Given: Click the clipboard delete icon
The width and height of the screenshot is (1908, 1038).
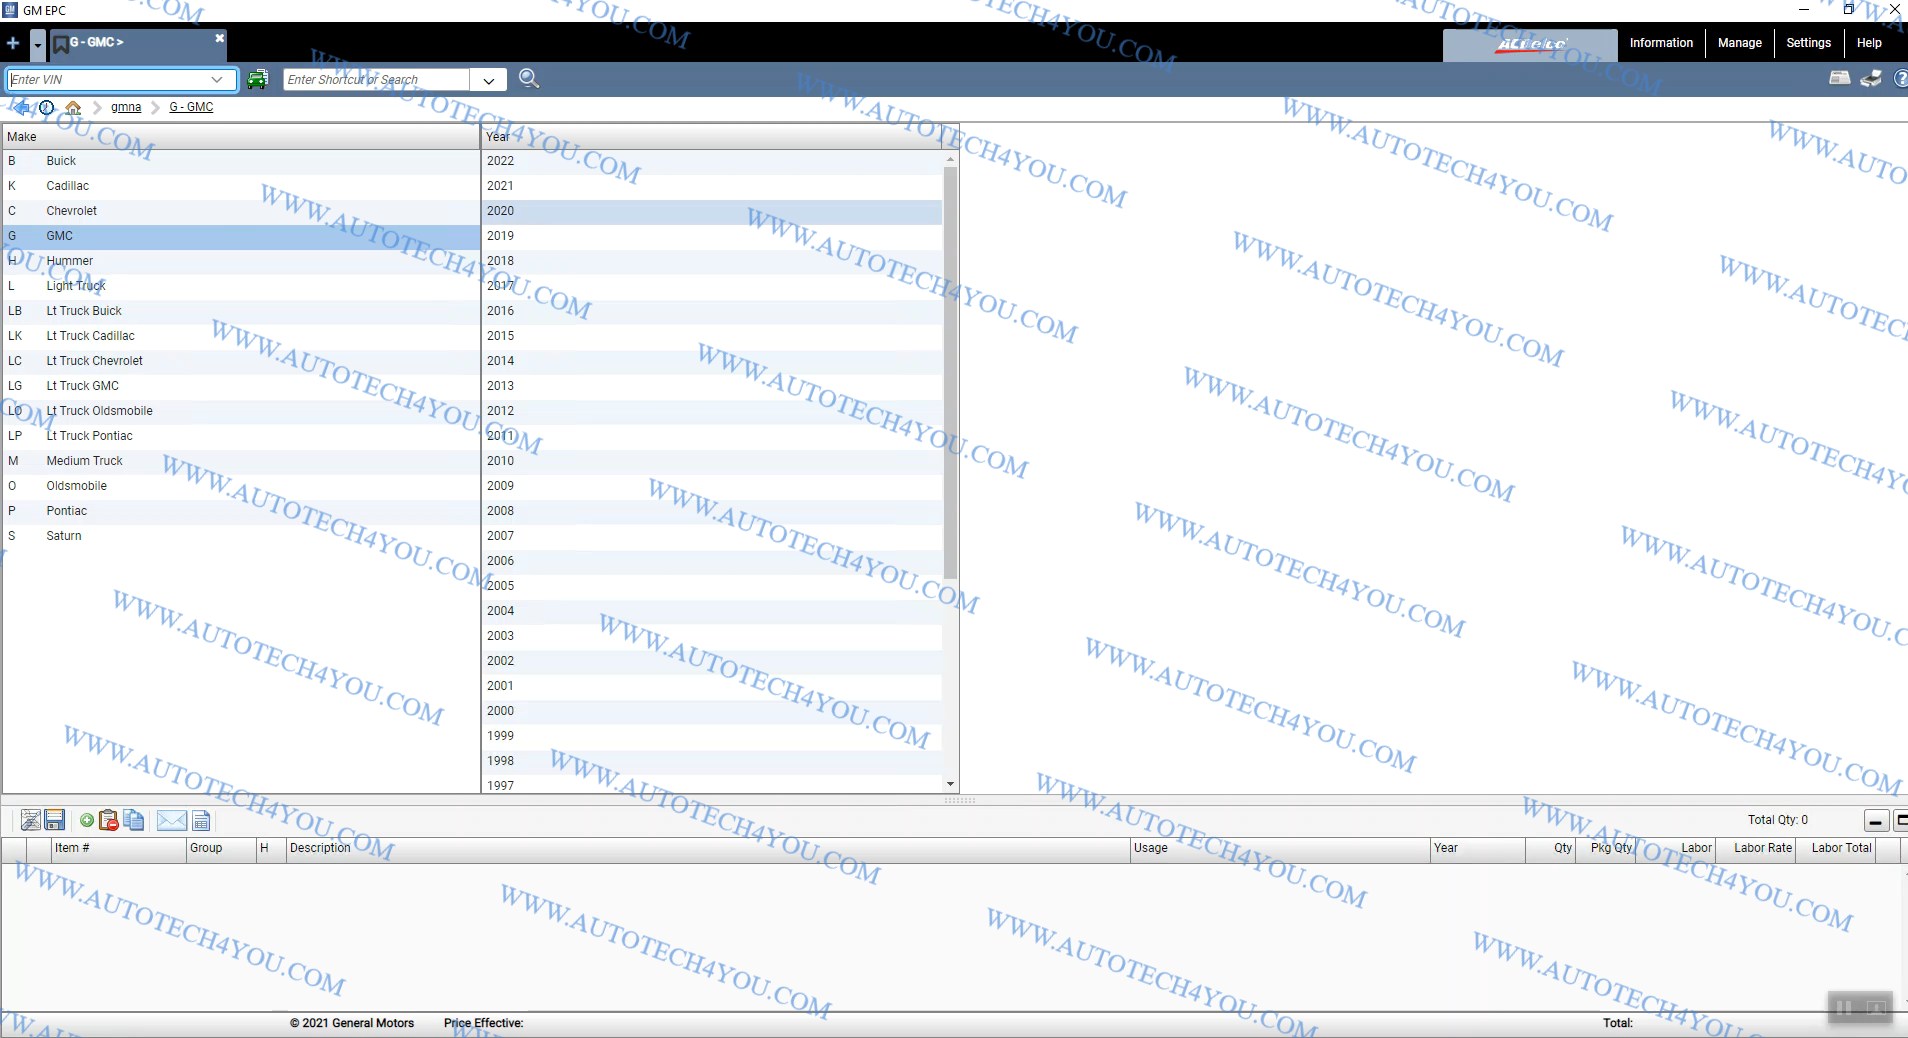Looking at the screenshot, I should tap(109, 821).
